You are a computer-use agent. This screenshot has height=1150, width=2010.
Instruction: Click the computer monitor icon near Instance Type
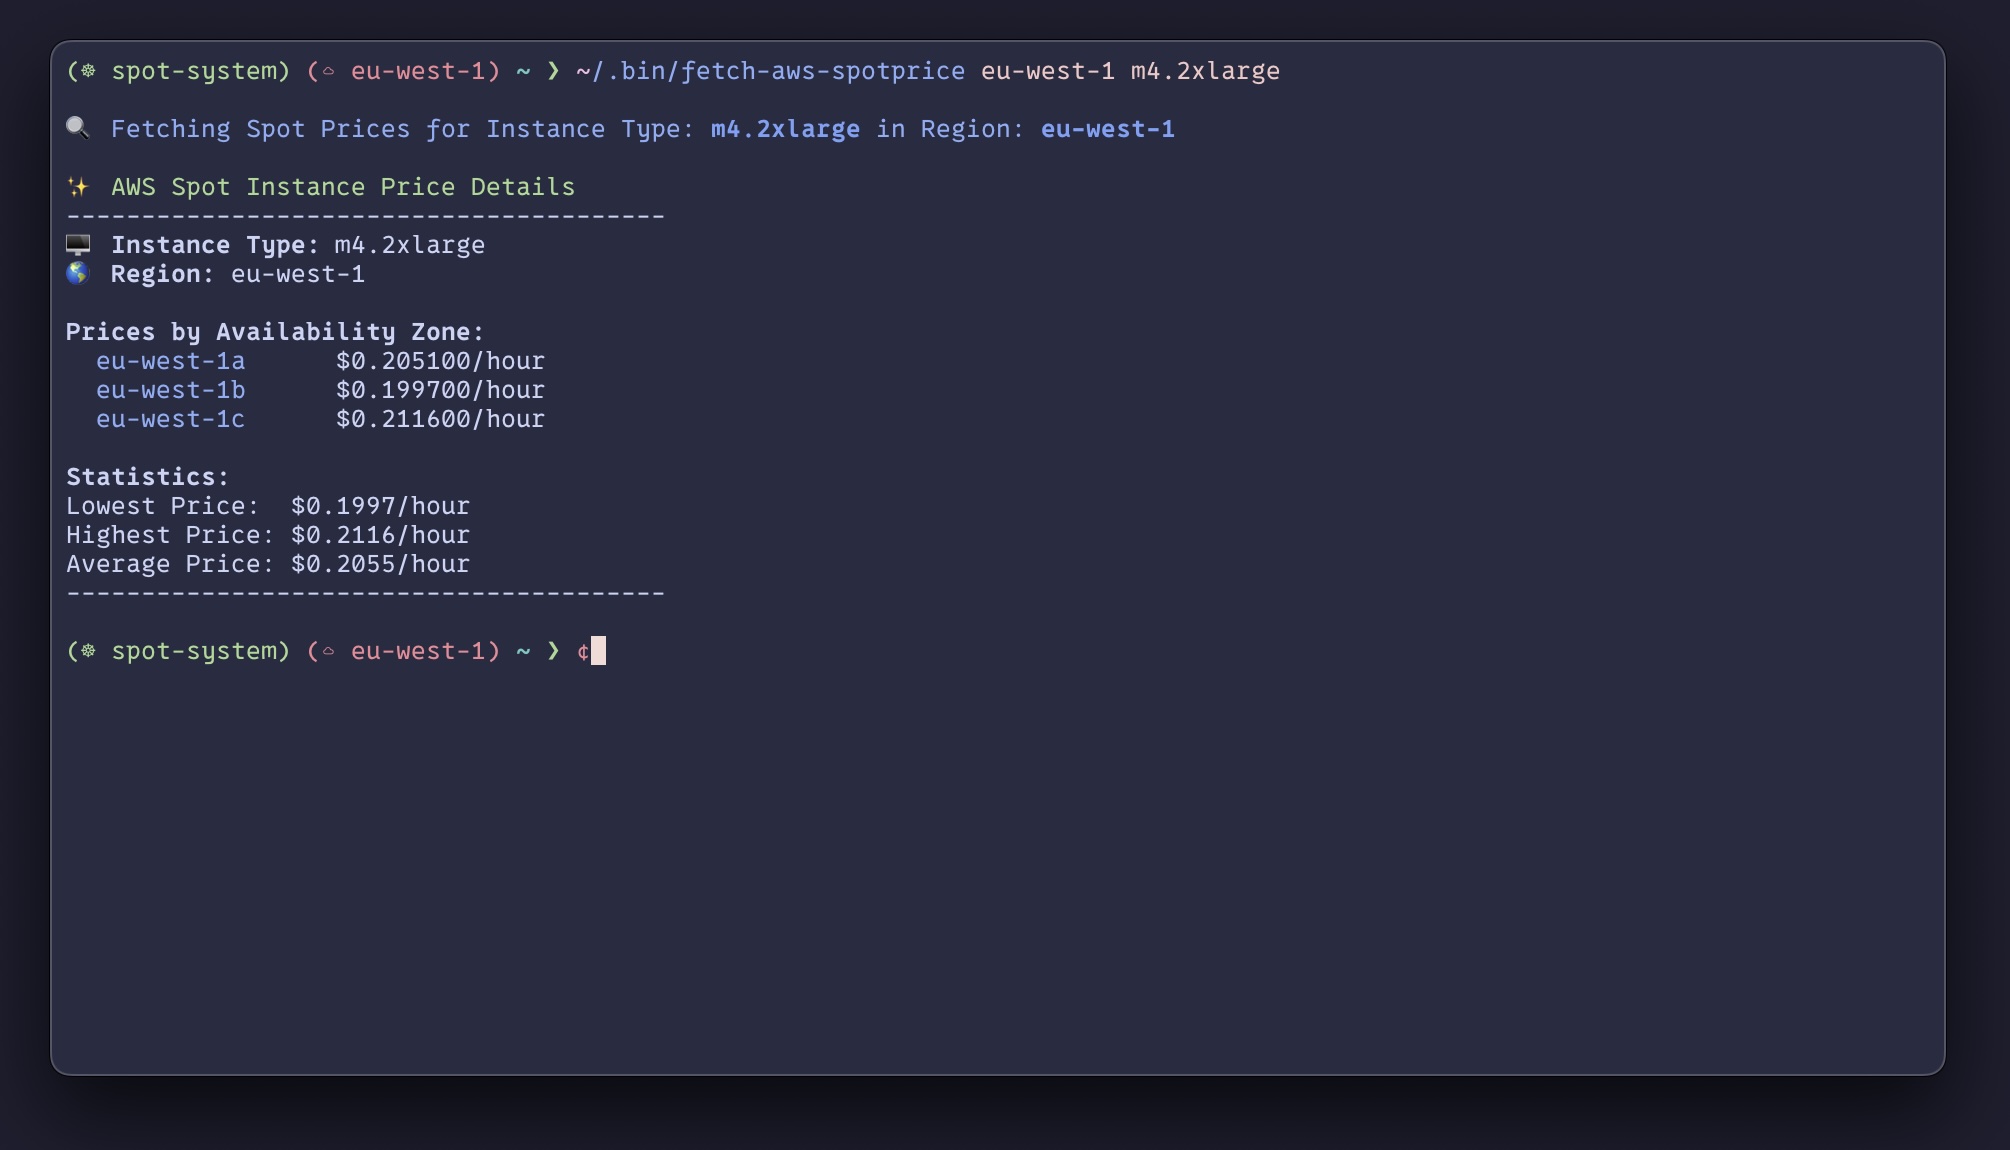[78, 245]
